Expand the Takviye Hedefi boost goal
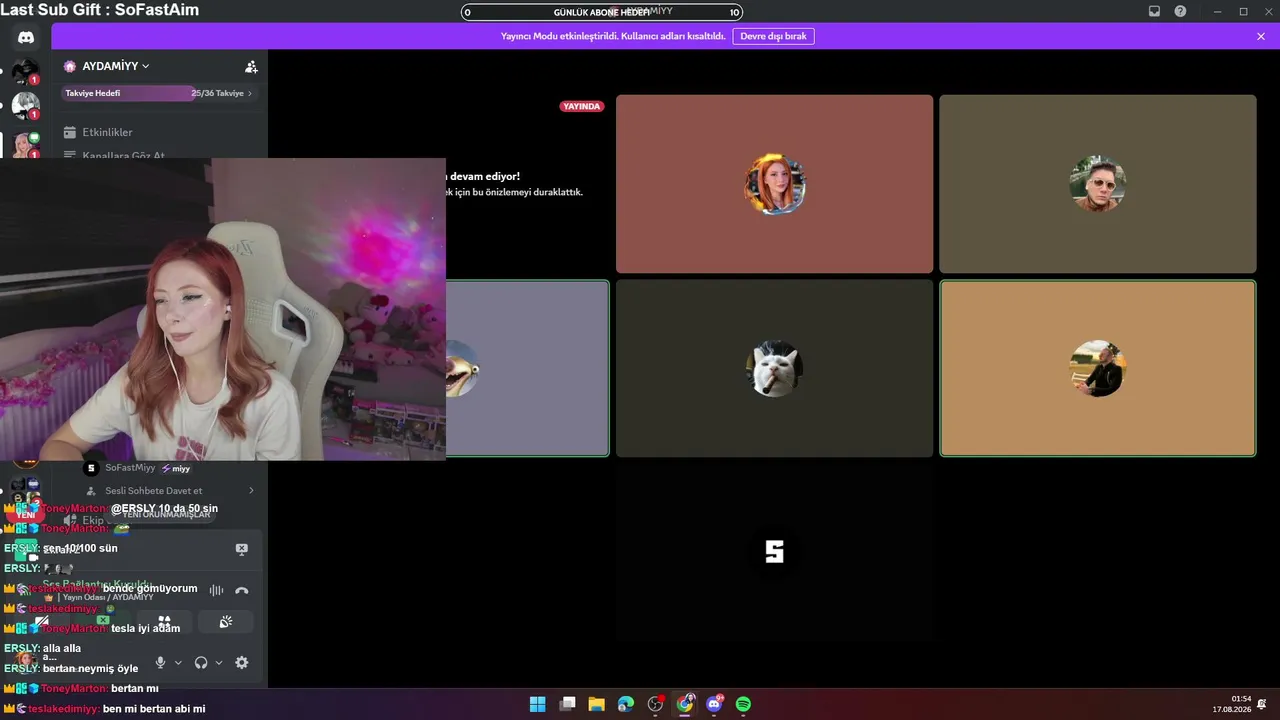Viewport: 1280px width, 720px height. coord(249,93)
